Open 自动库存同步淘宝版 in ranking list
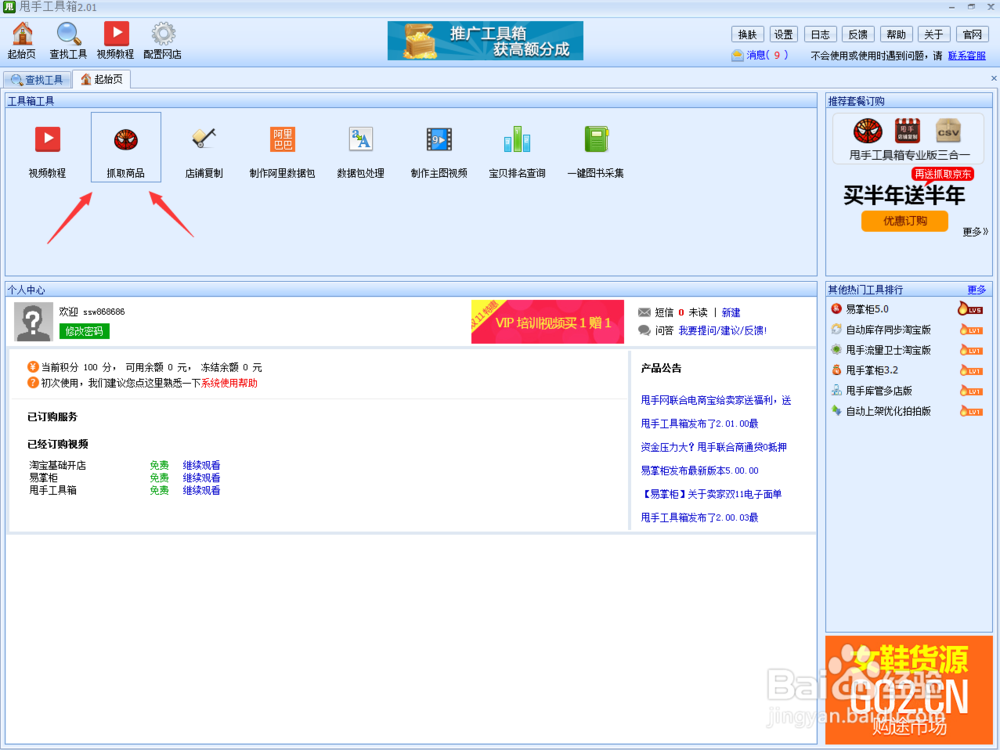The image size is (1000, 750). coord(888,330)
